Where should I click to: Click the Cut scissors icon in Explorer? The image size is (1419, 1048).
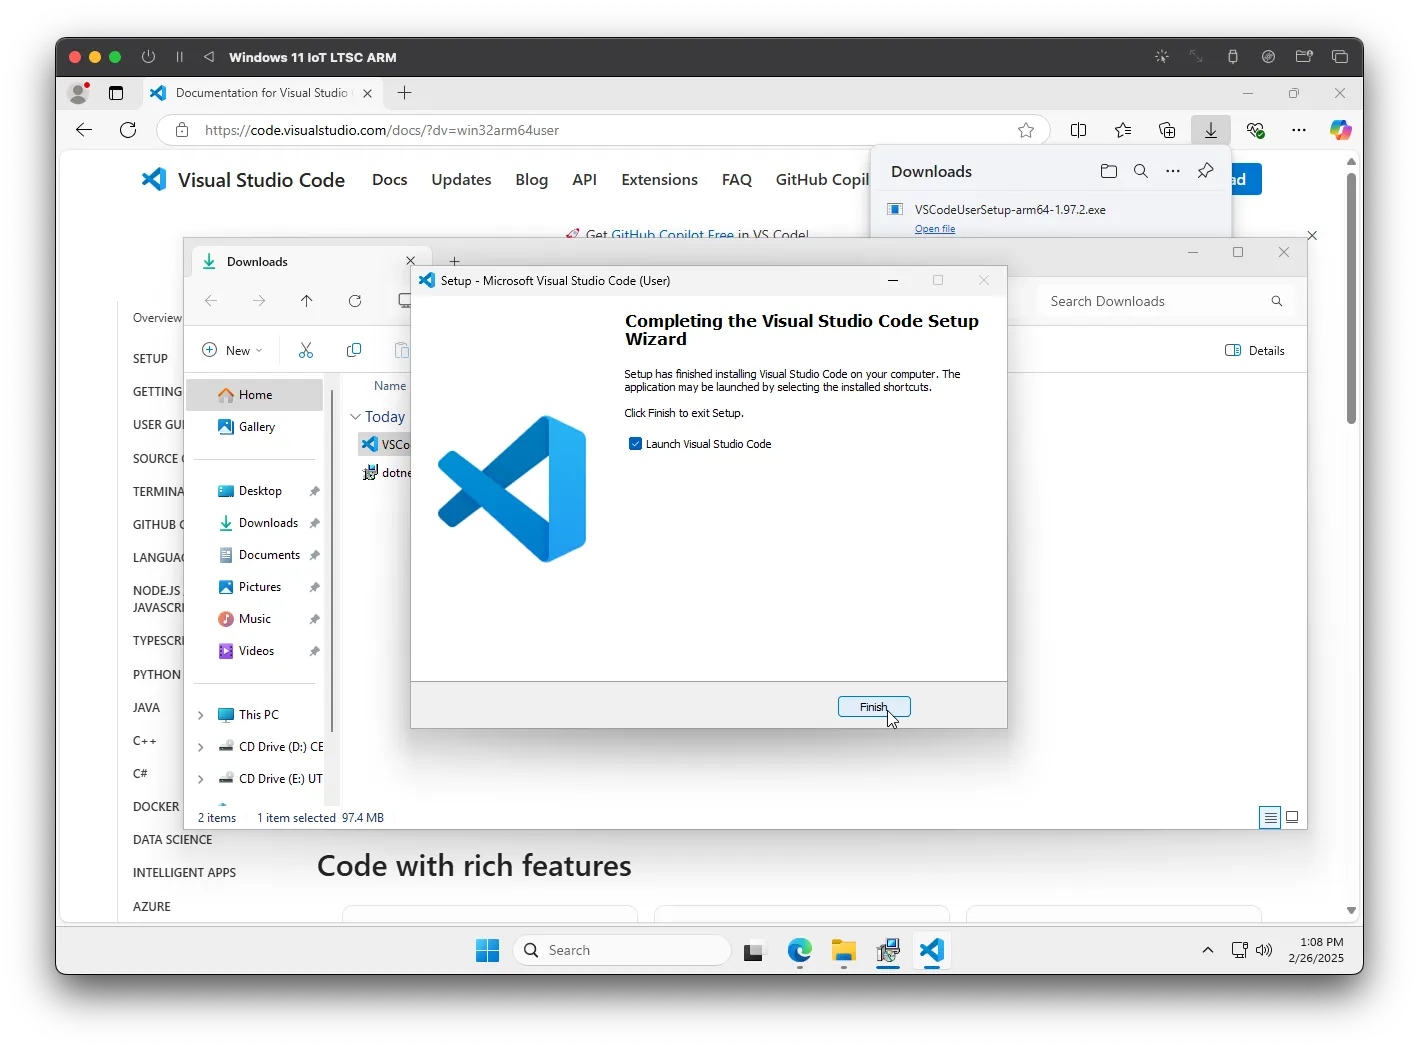(306, 350)
